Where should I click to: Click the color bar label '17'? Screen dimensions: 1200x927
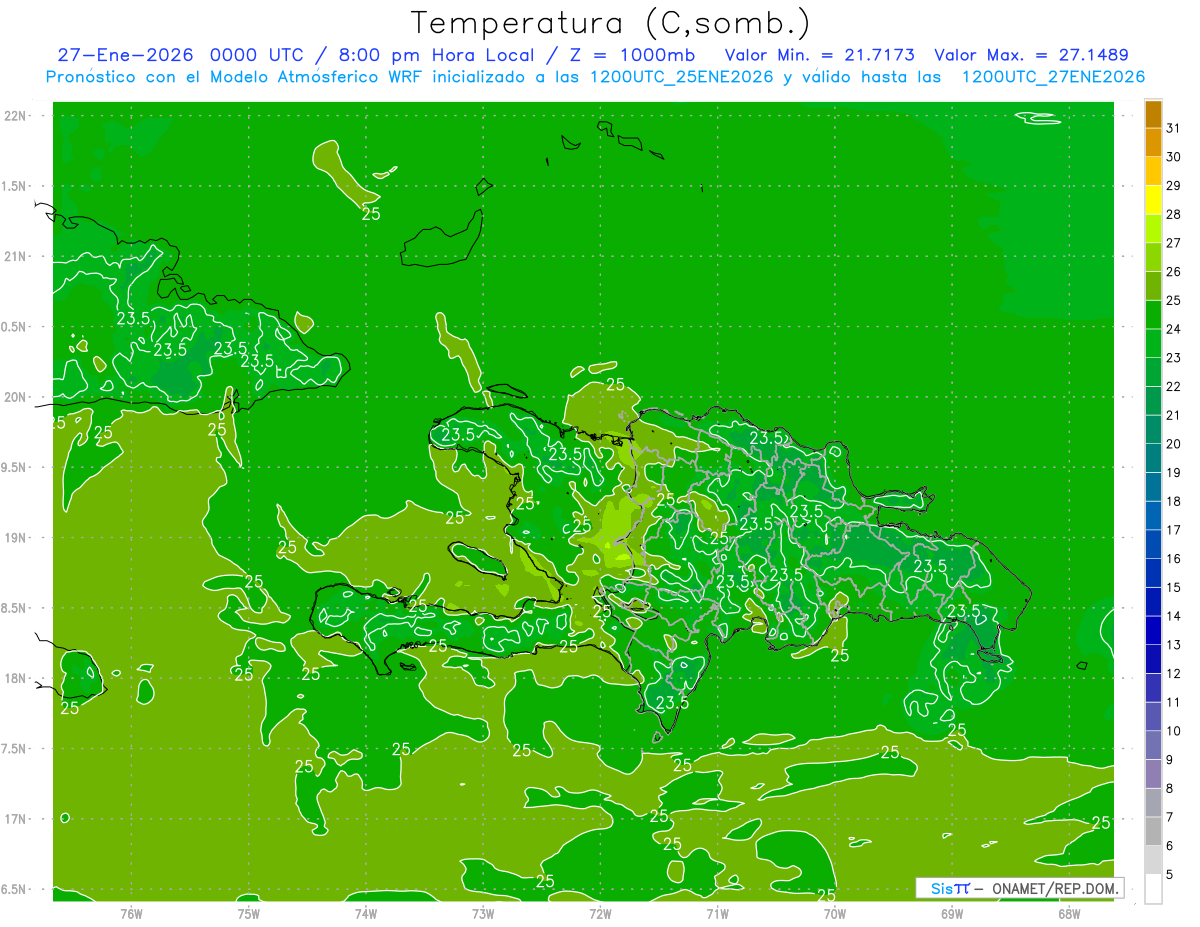click(x=1174, y=530)
